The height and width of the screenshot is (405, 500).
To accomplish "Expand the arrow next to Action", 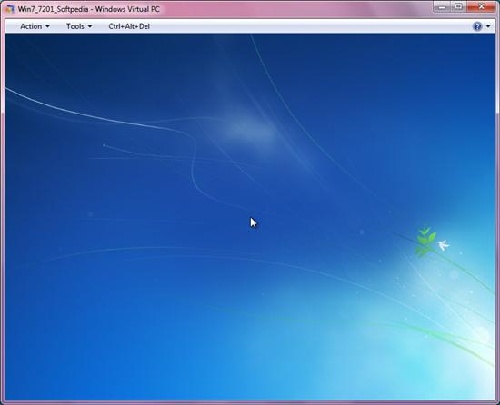I will 47,26.
